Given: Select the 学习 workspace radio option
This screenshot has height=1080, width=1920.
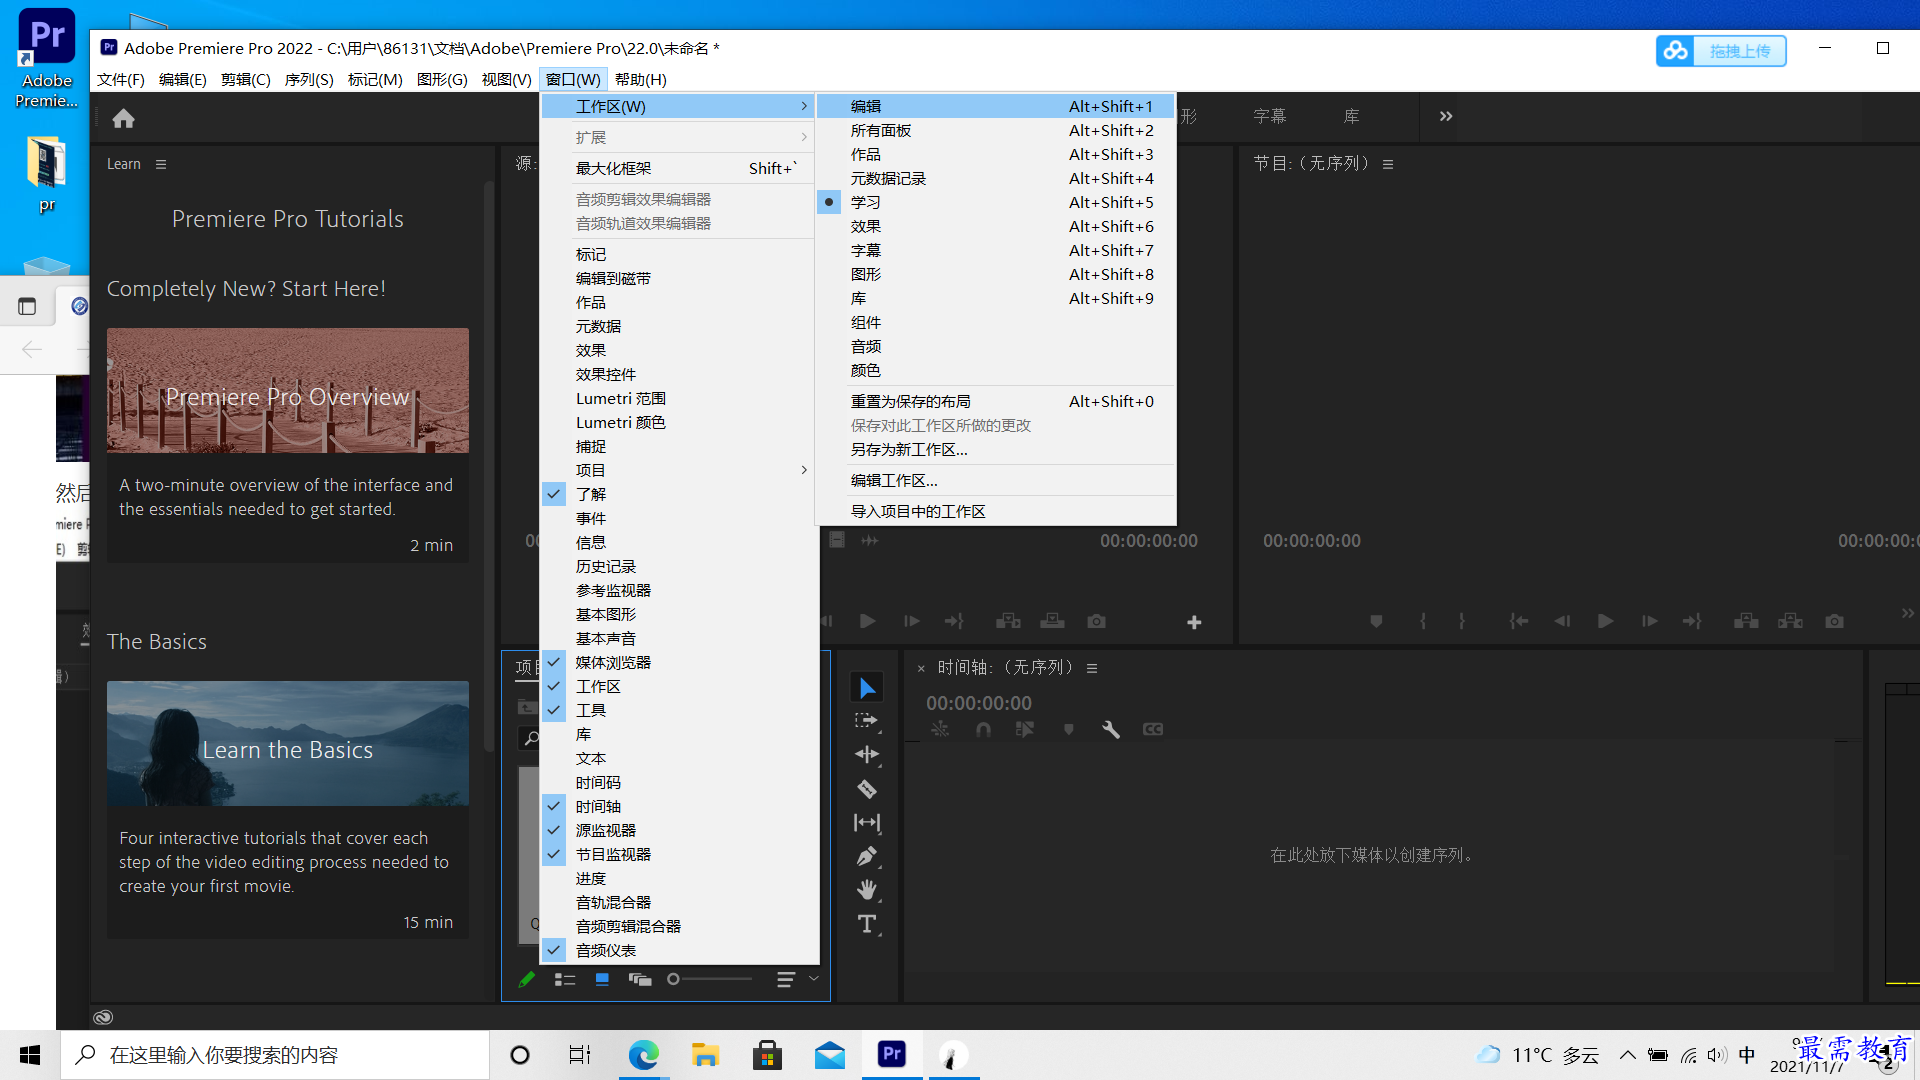Looking at the screenshot, I should [x=829, y=202].
